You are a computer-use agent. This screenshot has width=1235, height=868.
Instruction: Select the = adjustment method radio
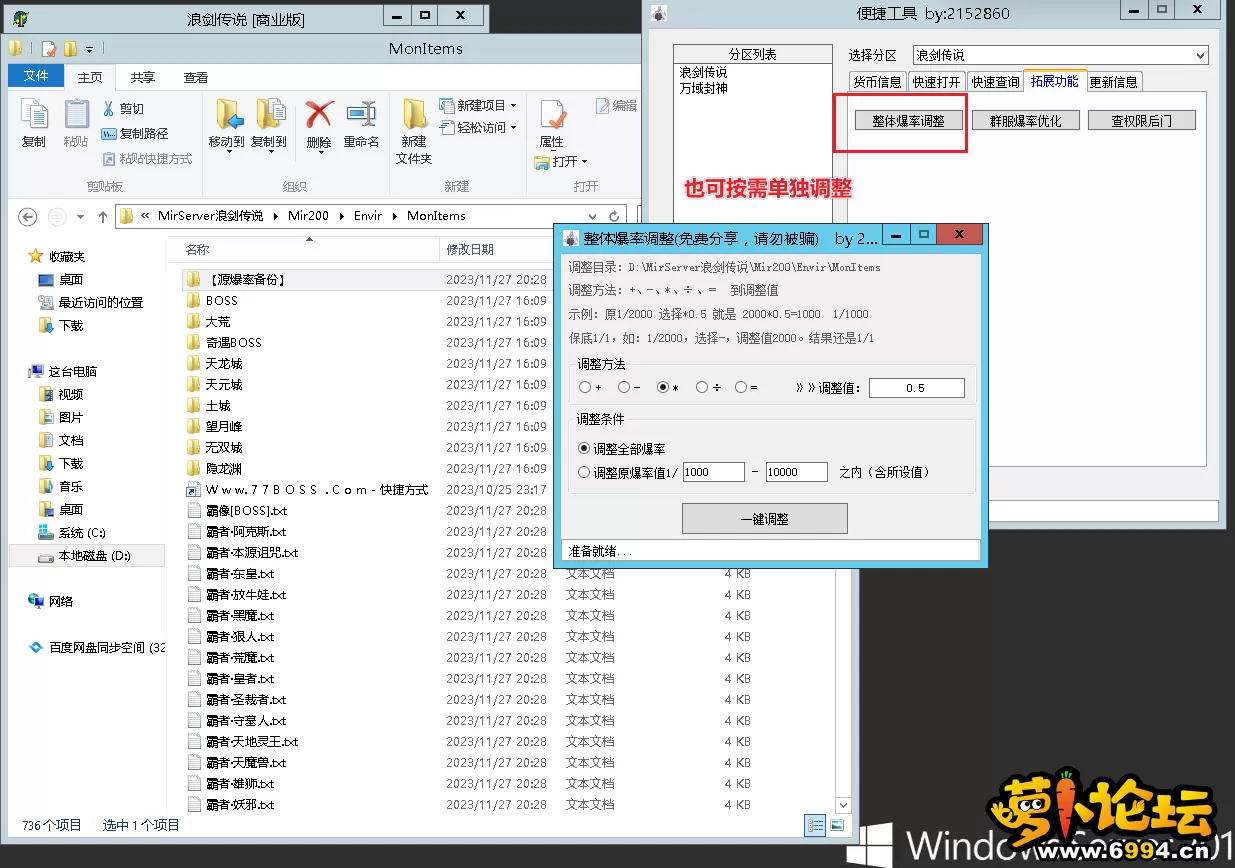(x=741, y=387)
